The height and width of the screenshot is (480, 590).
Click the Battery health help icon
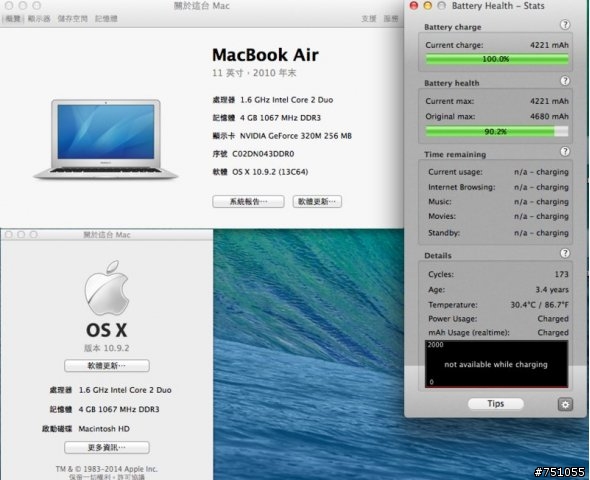[565, 81]
